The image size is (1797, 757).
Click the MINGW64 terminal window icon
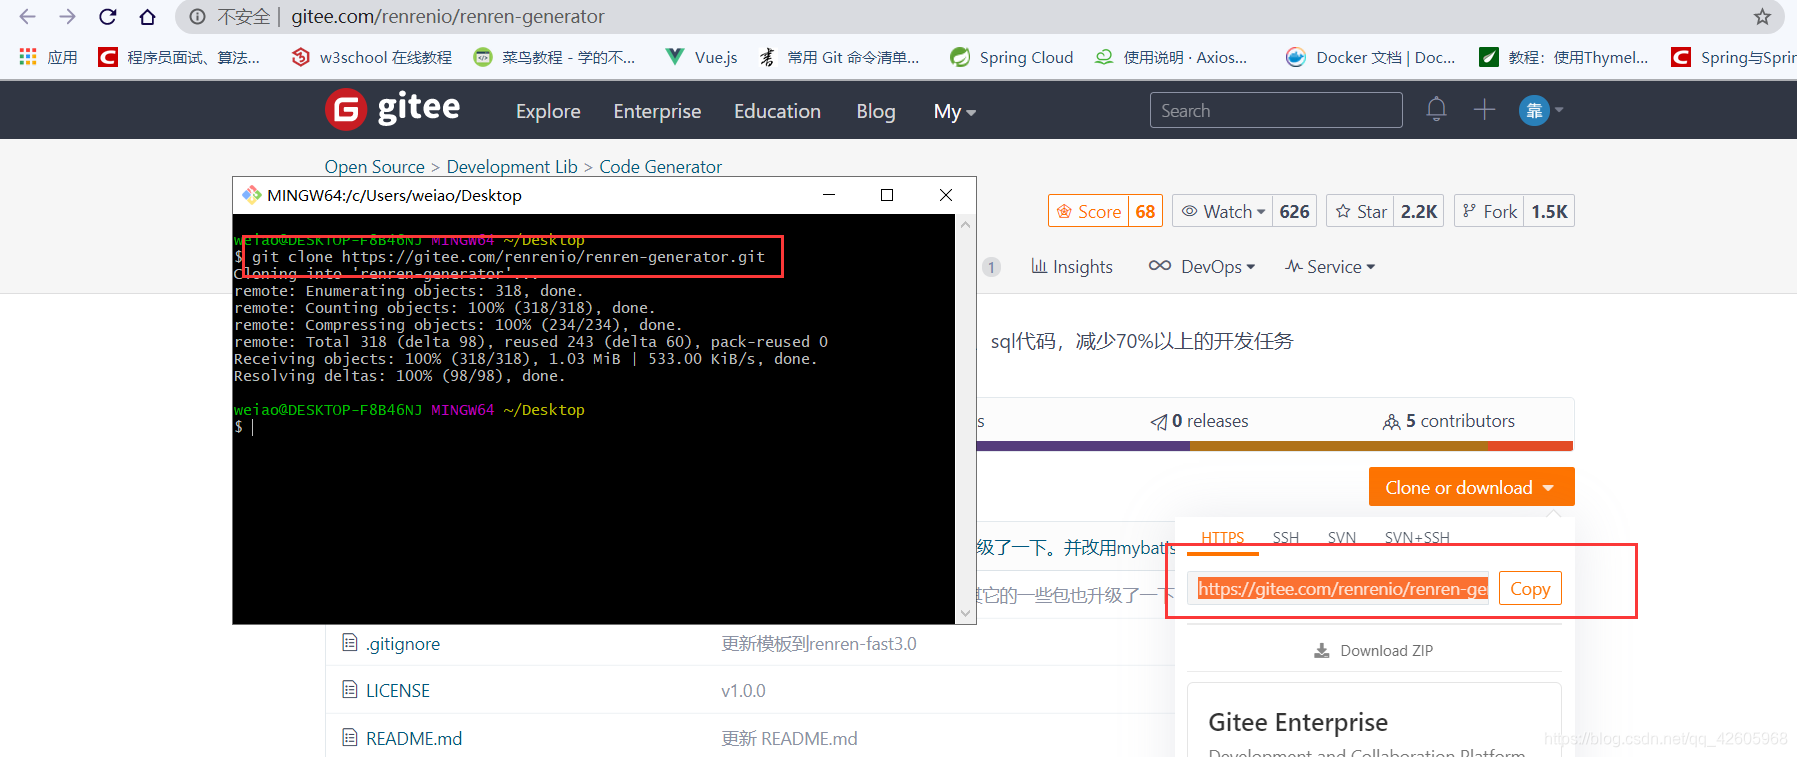coord(252,195)
